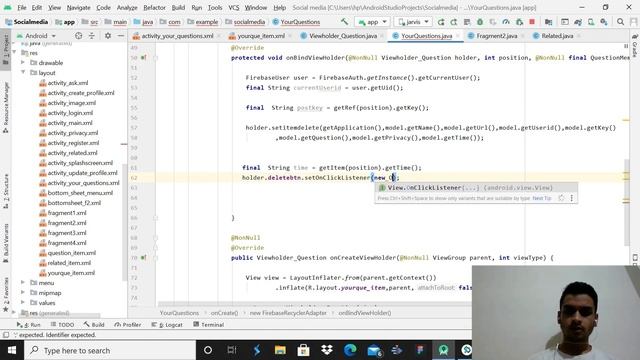
Task: Select View.OnClickListener completion suggestion
Action: tap(476, 188)
